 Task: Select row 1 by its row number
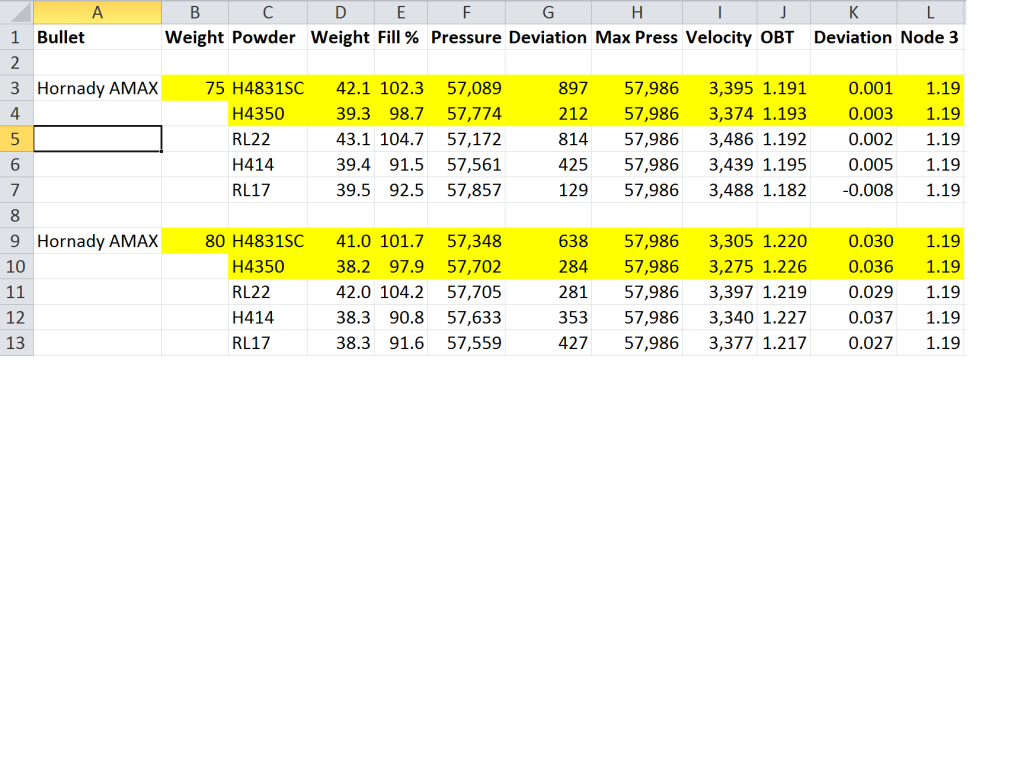click(16, 37)
